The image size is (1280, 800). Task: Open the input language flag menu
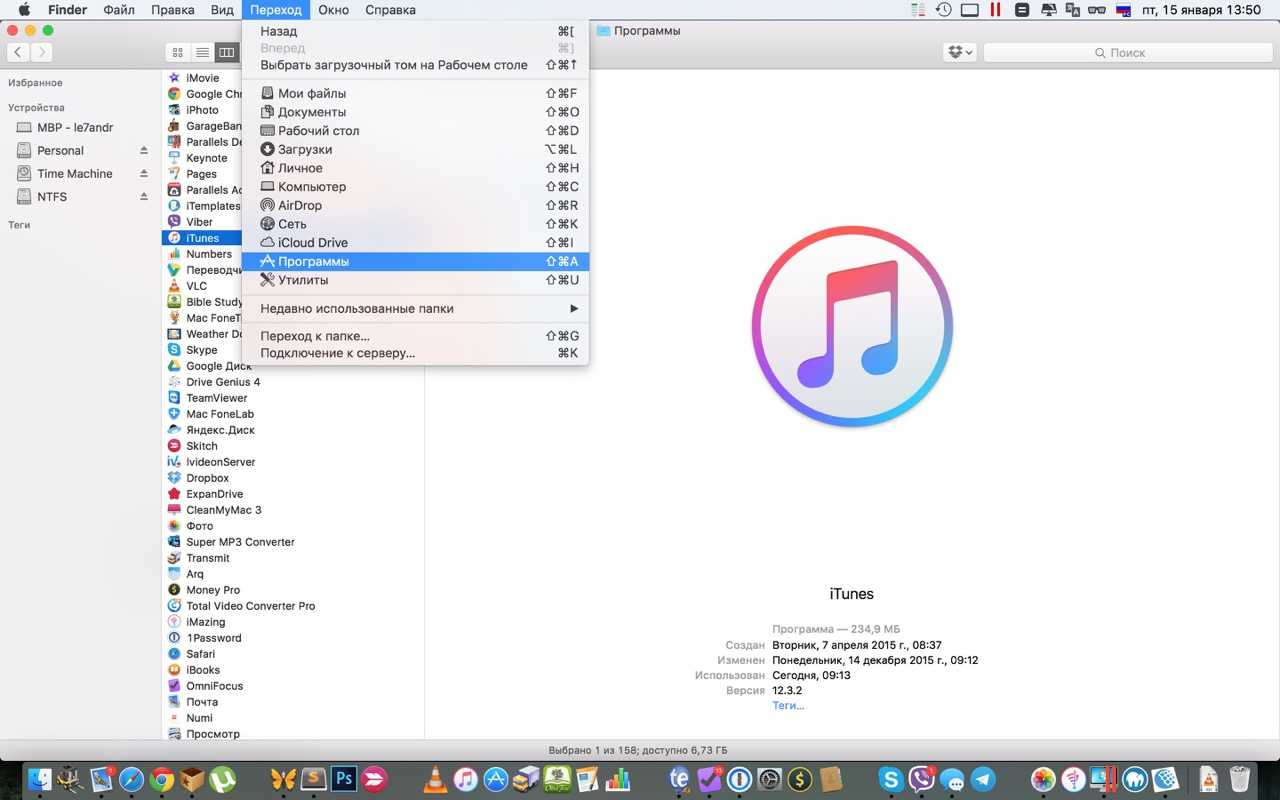click(1123, 10)
